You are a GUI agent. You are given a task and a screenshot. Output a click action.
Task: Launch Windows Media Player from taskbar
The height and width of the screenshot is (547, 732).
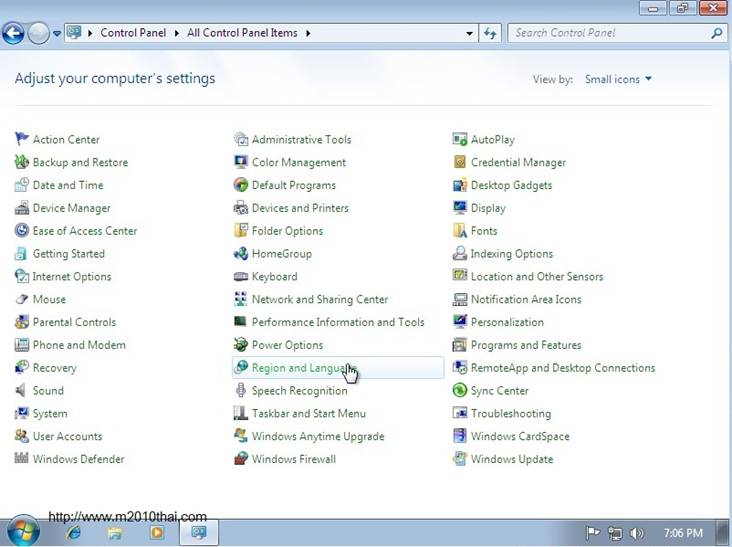(157, 533)
